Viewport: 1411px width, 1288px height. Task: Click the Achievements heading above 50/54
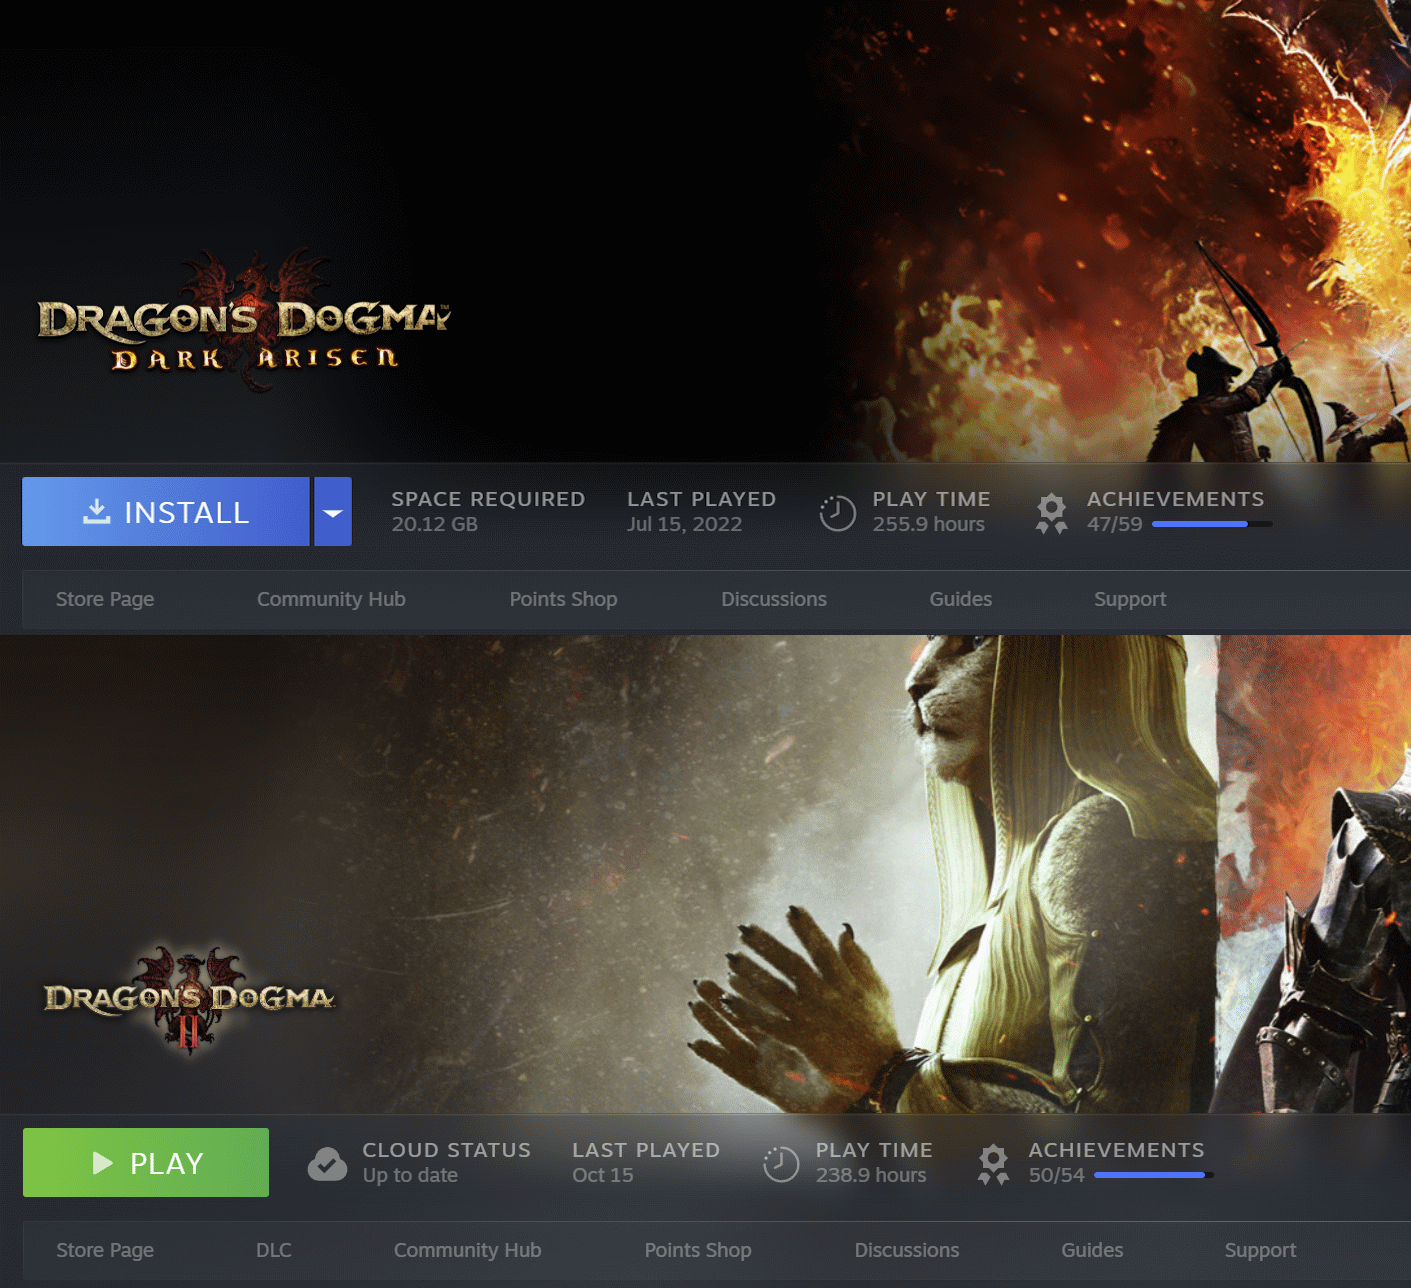(1117, 1150)
